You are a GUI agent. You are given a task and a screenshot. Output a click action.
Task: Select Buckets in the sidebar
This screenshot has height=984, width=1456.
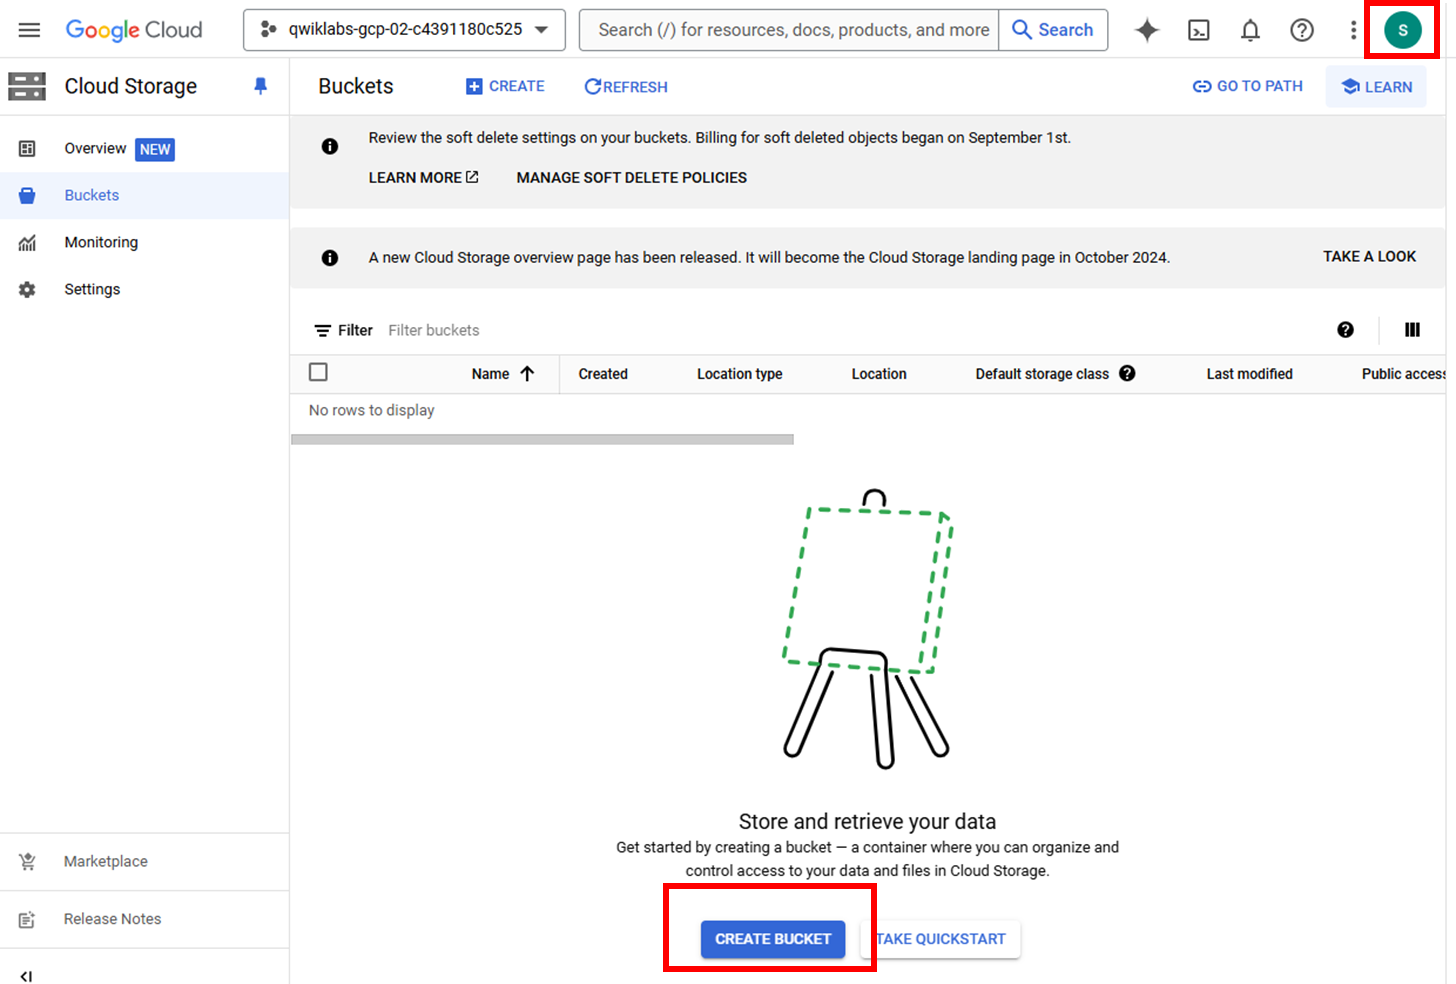pyautogui.click(x=92, y=195)
